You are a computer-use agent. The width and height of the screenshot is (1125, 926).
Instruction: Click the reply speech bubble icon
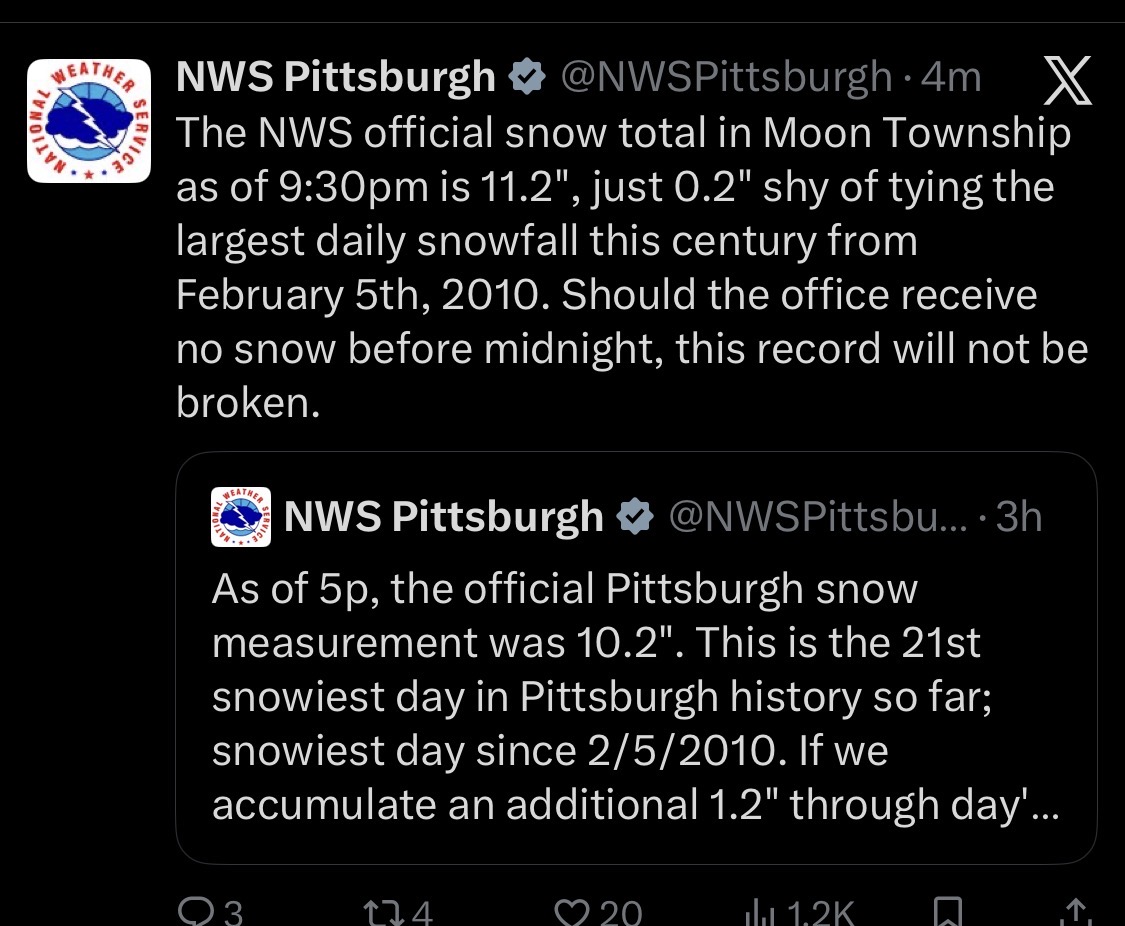tap(192, 911)
